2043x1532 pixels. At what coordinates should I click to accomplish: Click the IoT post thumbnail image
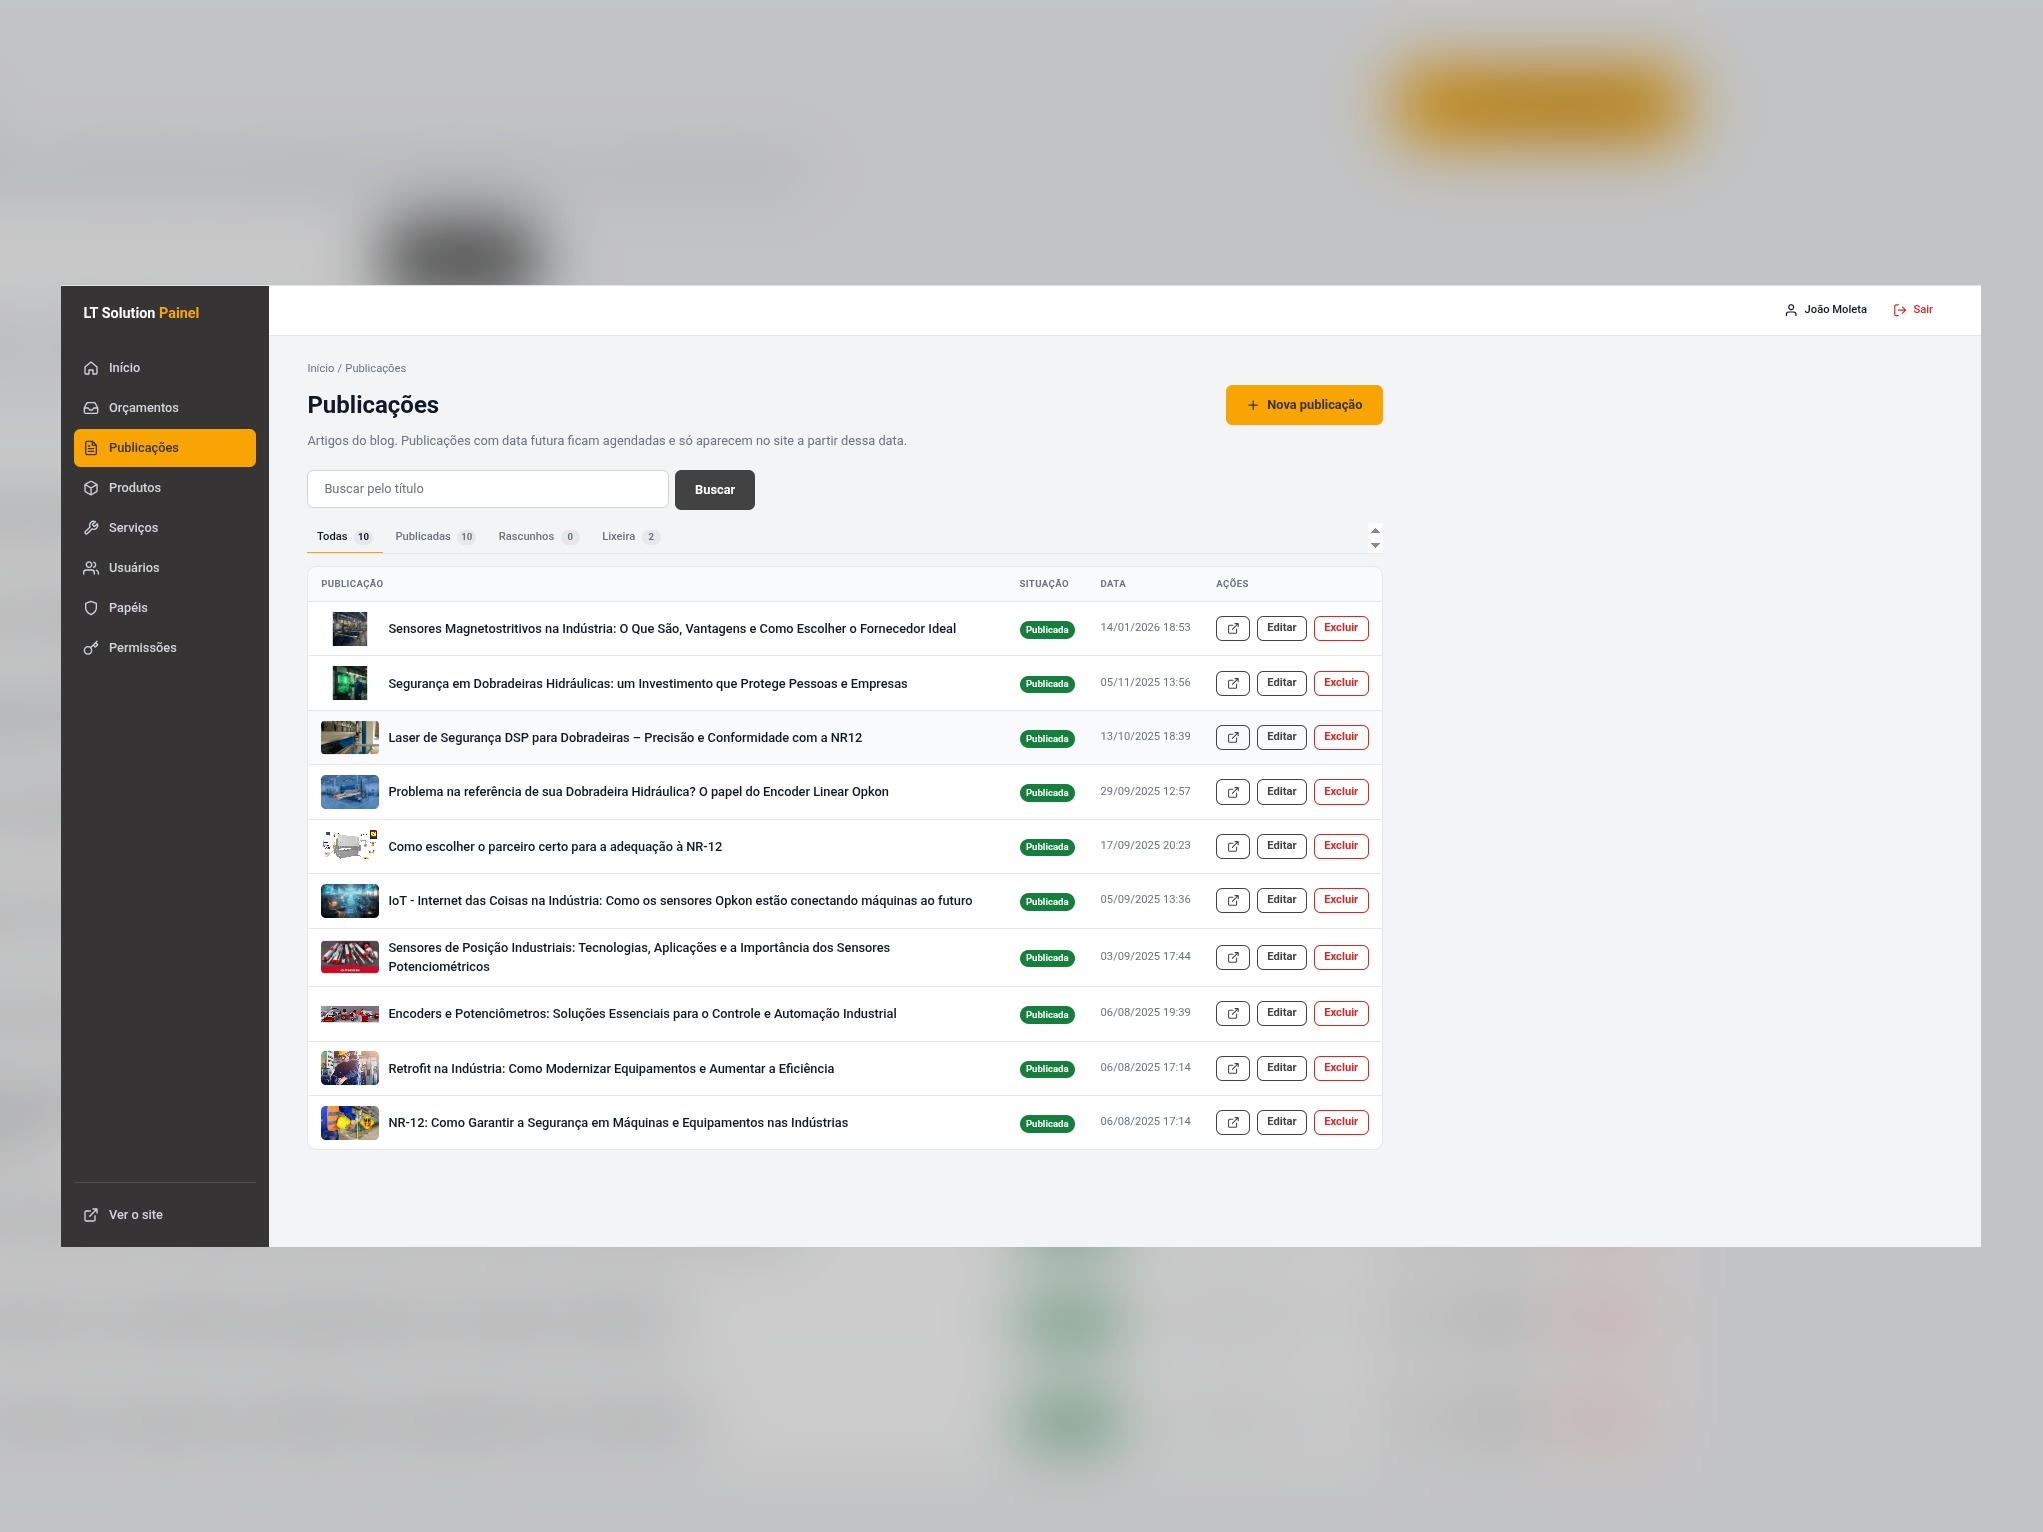350,901
